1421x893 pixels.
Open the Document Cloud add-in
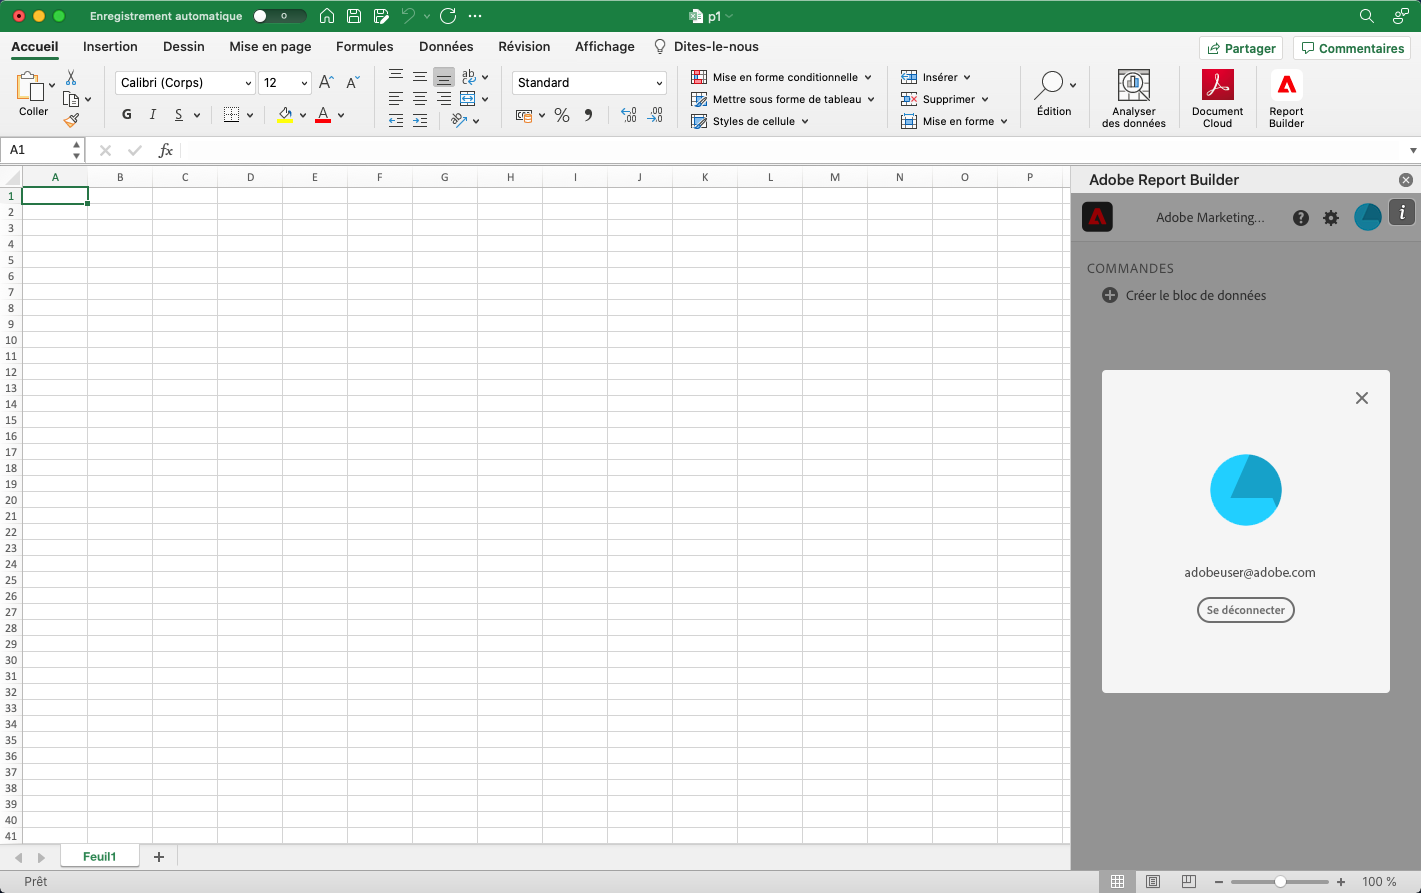pyautogui.click(x=1217, y=98)
